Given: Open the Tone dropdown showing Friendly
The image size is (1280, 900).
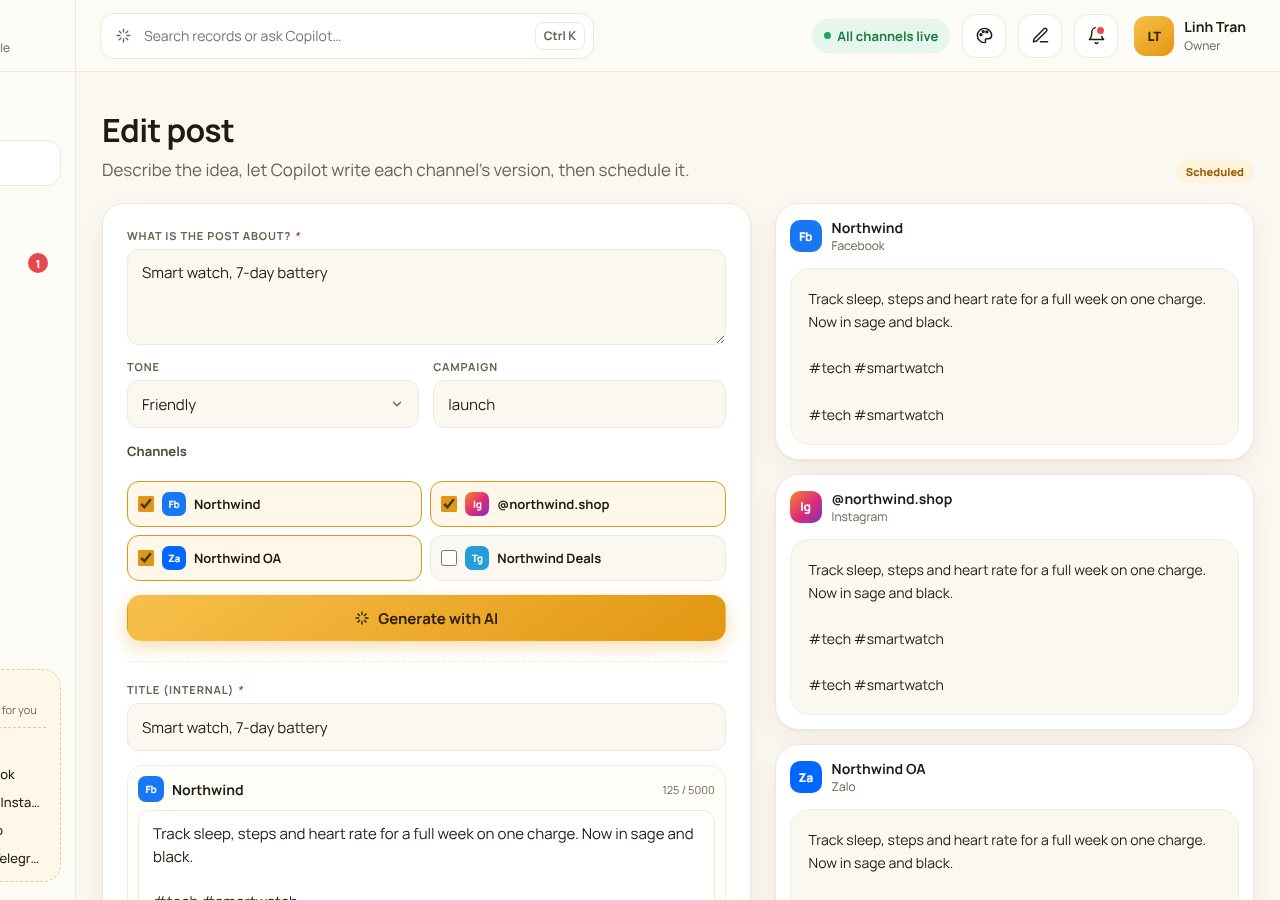Looking at the screenshot, I should point(273,404).
